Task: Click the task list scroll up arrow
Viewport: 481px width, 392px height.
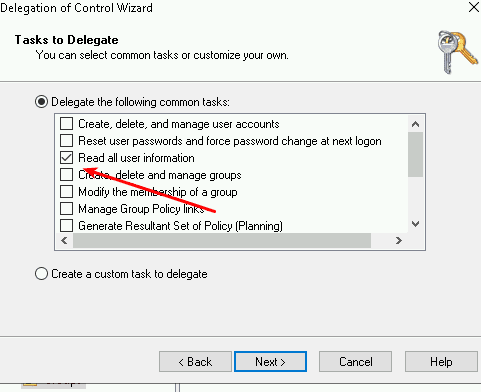Action: (x=415, y=124)
